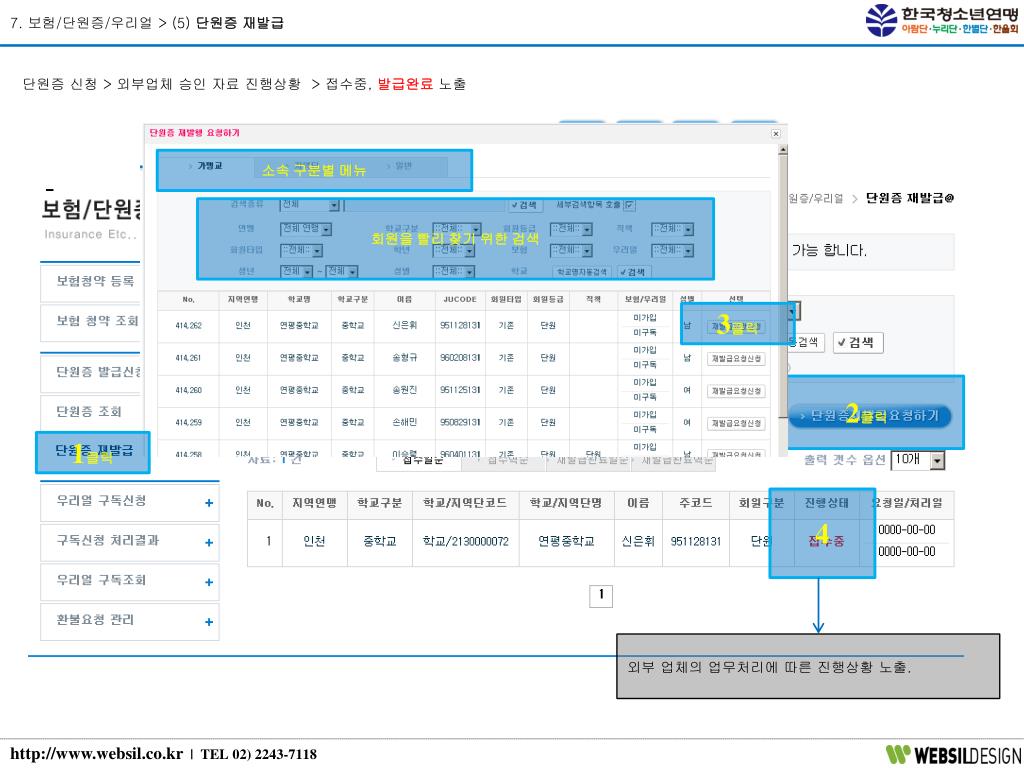1024x768 pixels.
Task: Click the 학교/2130000072 cell
Action: click(x=466, y=541)
